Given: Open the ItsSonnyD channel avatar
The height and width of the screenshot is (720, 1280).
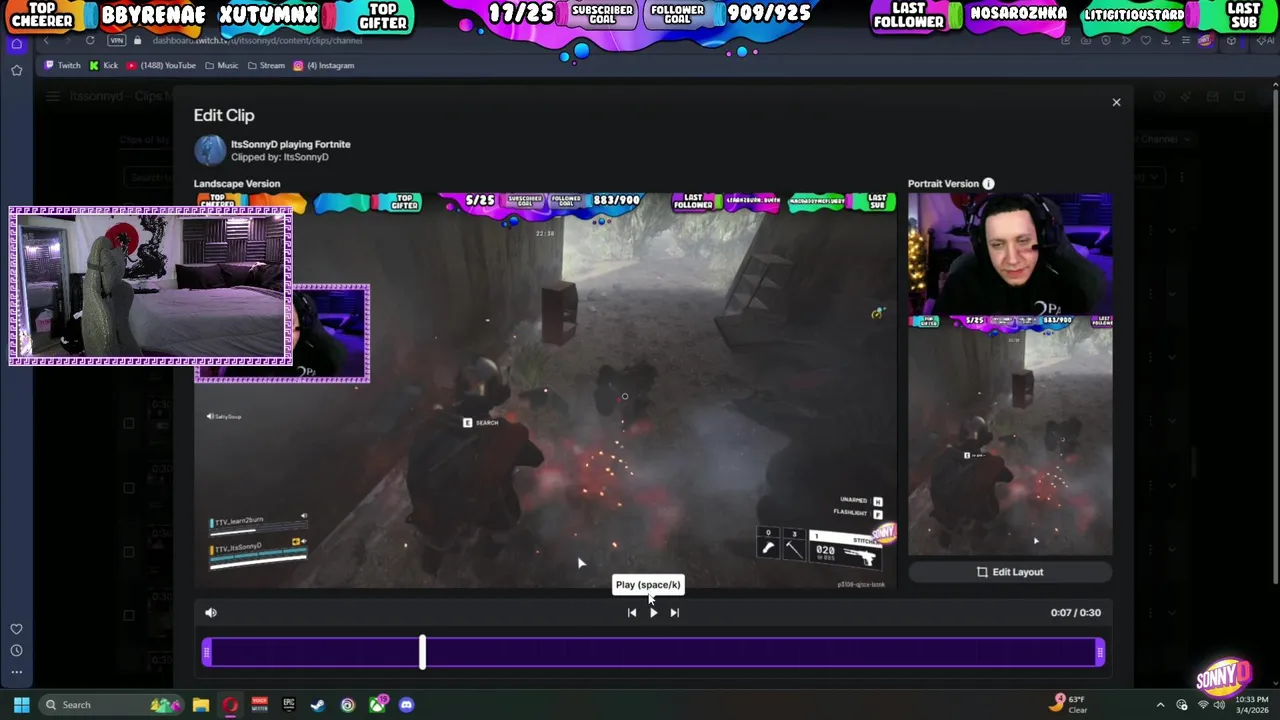Looking at the screenshot, I should [210, 150].
